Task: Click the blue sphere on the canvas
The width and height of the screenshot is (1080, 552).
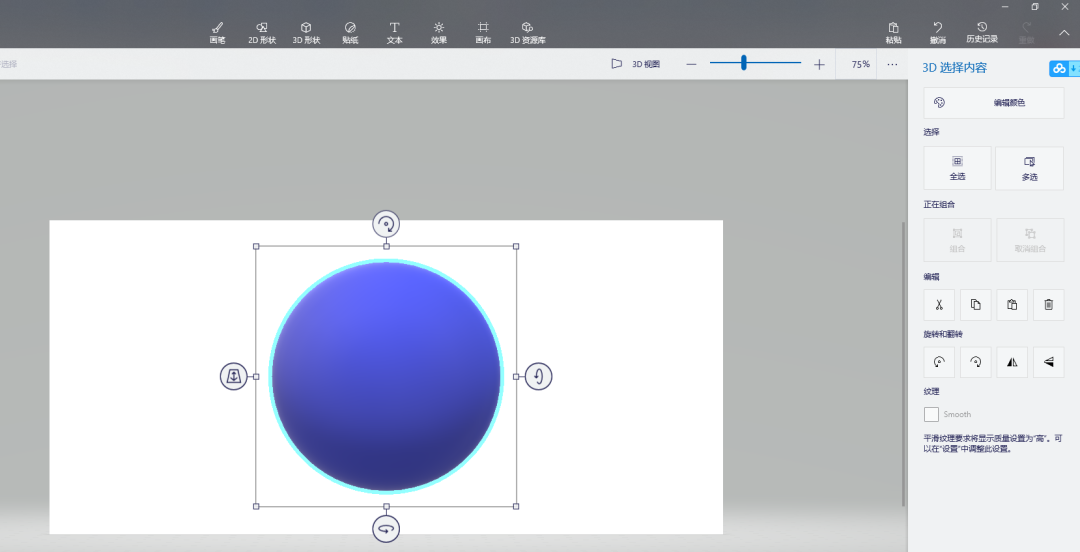Action: (x=386, y=376)
